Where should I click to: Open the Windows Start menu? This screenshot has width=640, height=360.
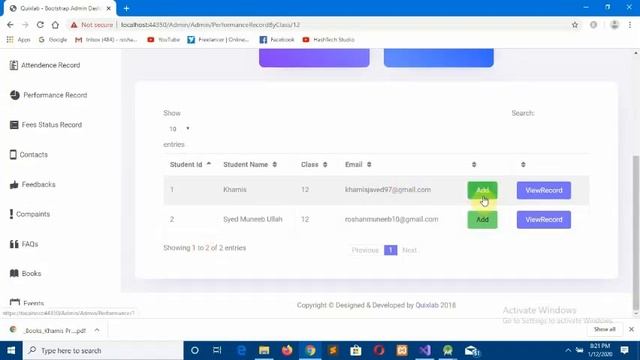pyautogui.click(x=11, y=351)
